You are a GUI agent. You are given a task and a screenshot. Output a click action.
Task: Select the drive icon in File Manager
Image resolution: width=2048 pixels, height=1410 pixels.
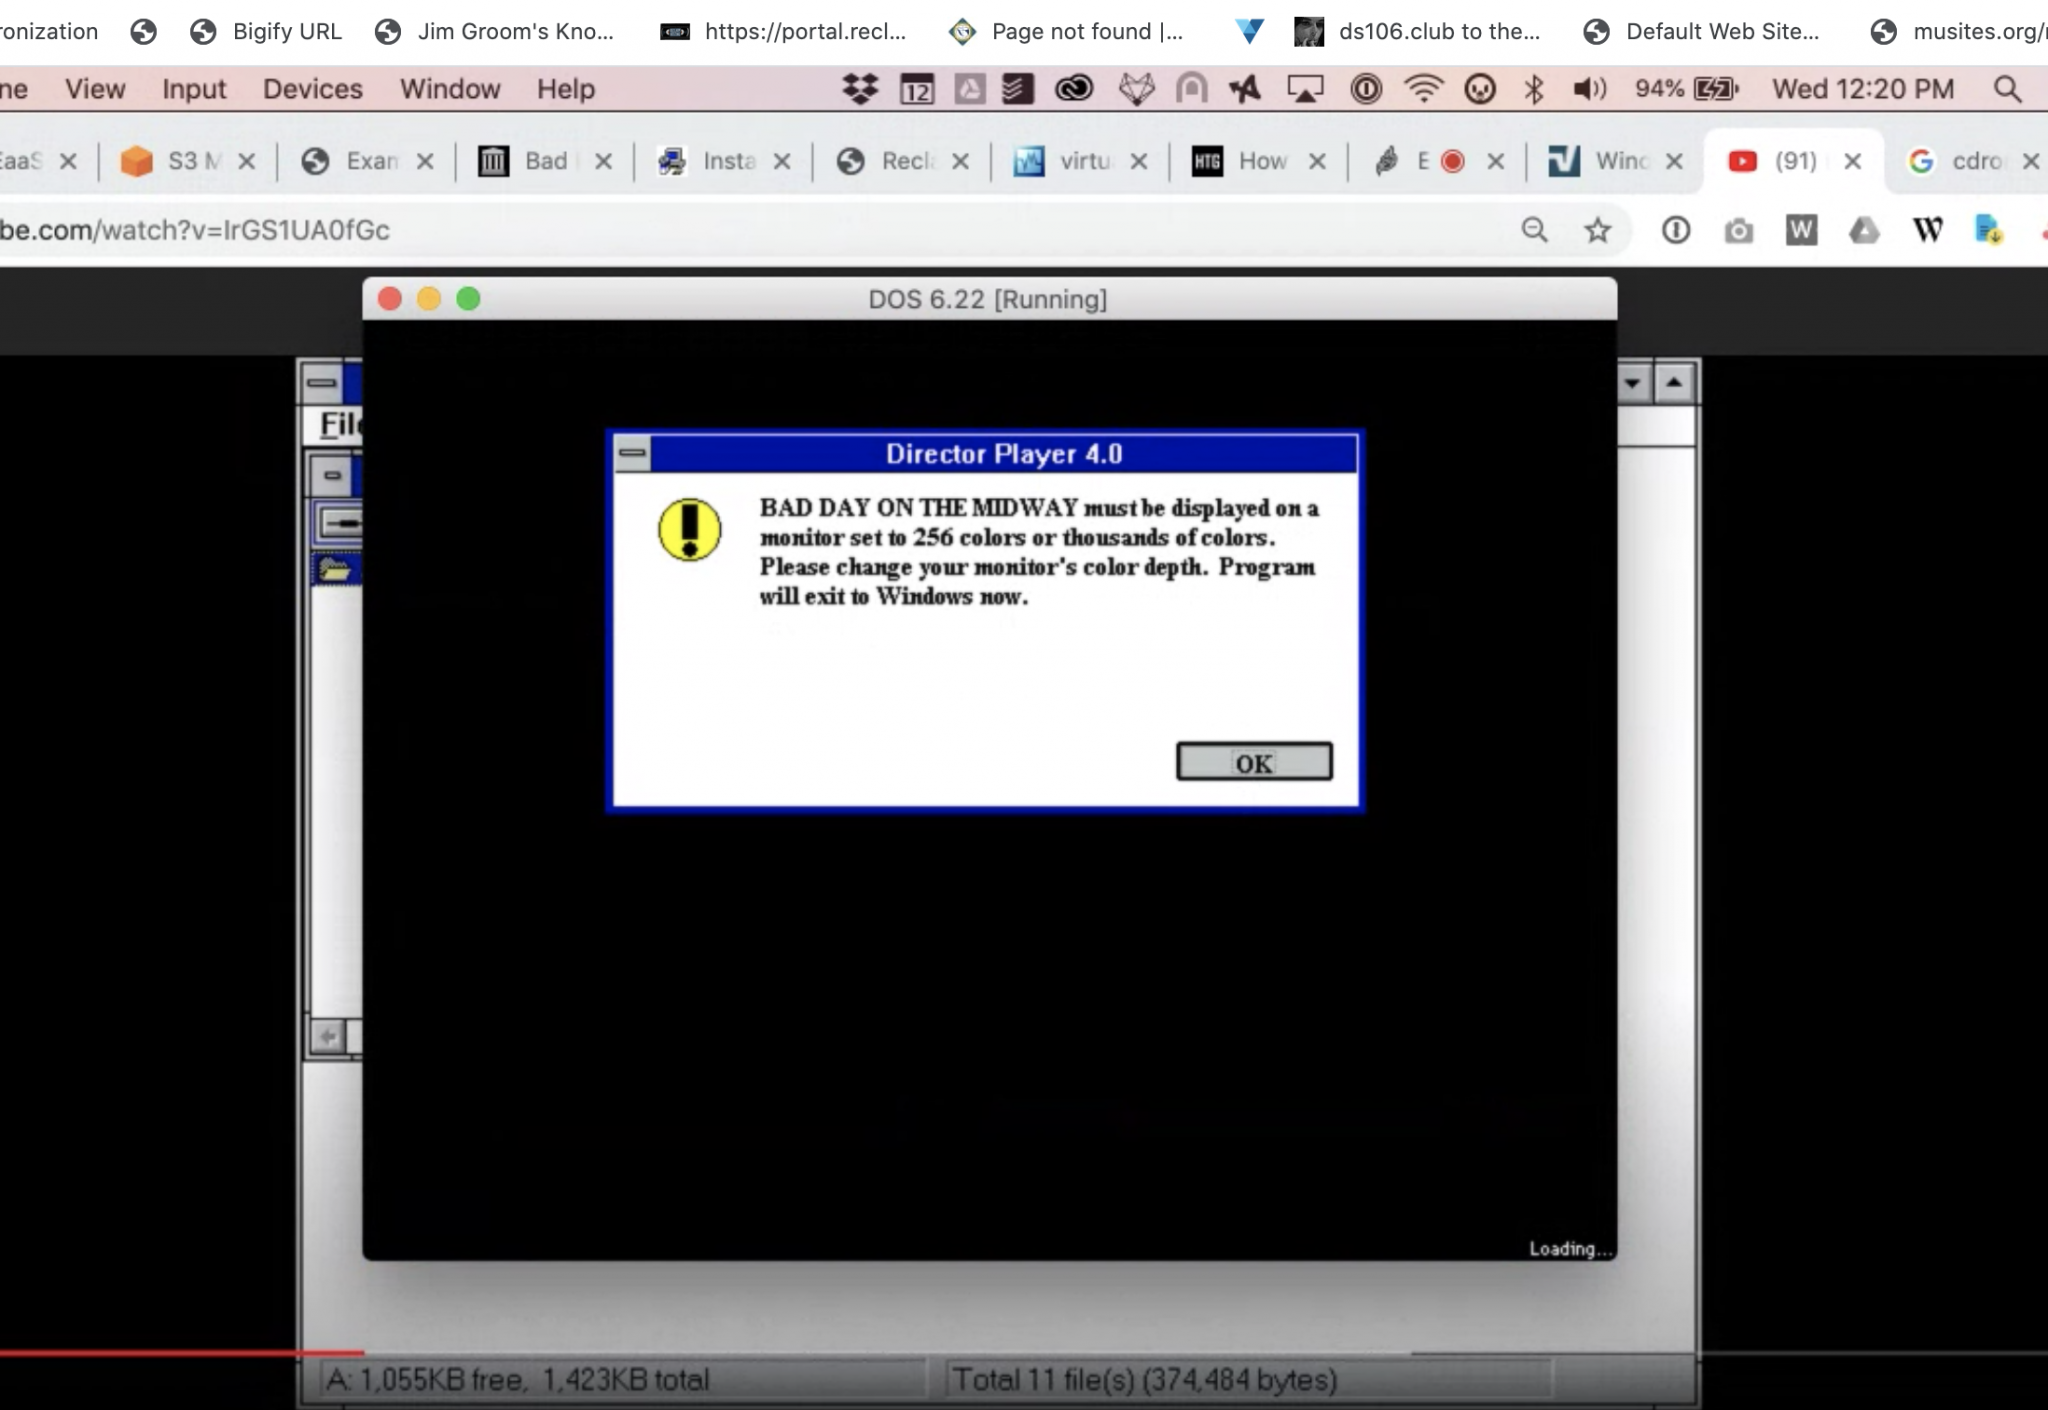[339, 522]
